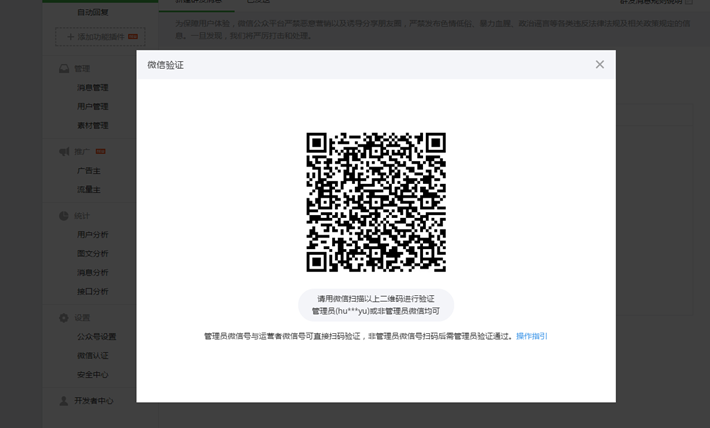The height and width of the screenshot is (428, 710).
Task: Open 消息管理 in the sidebar
Action: [x=93, y=87]
